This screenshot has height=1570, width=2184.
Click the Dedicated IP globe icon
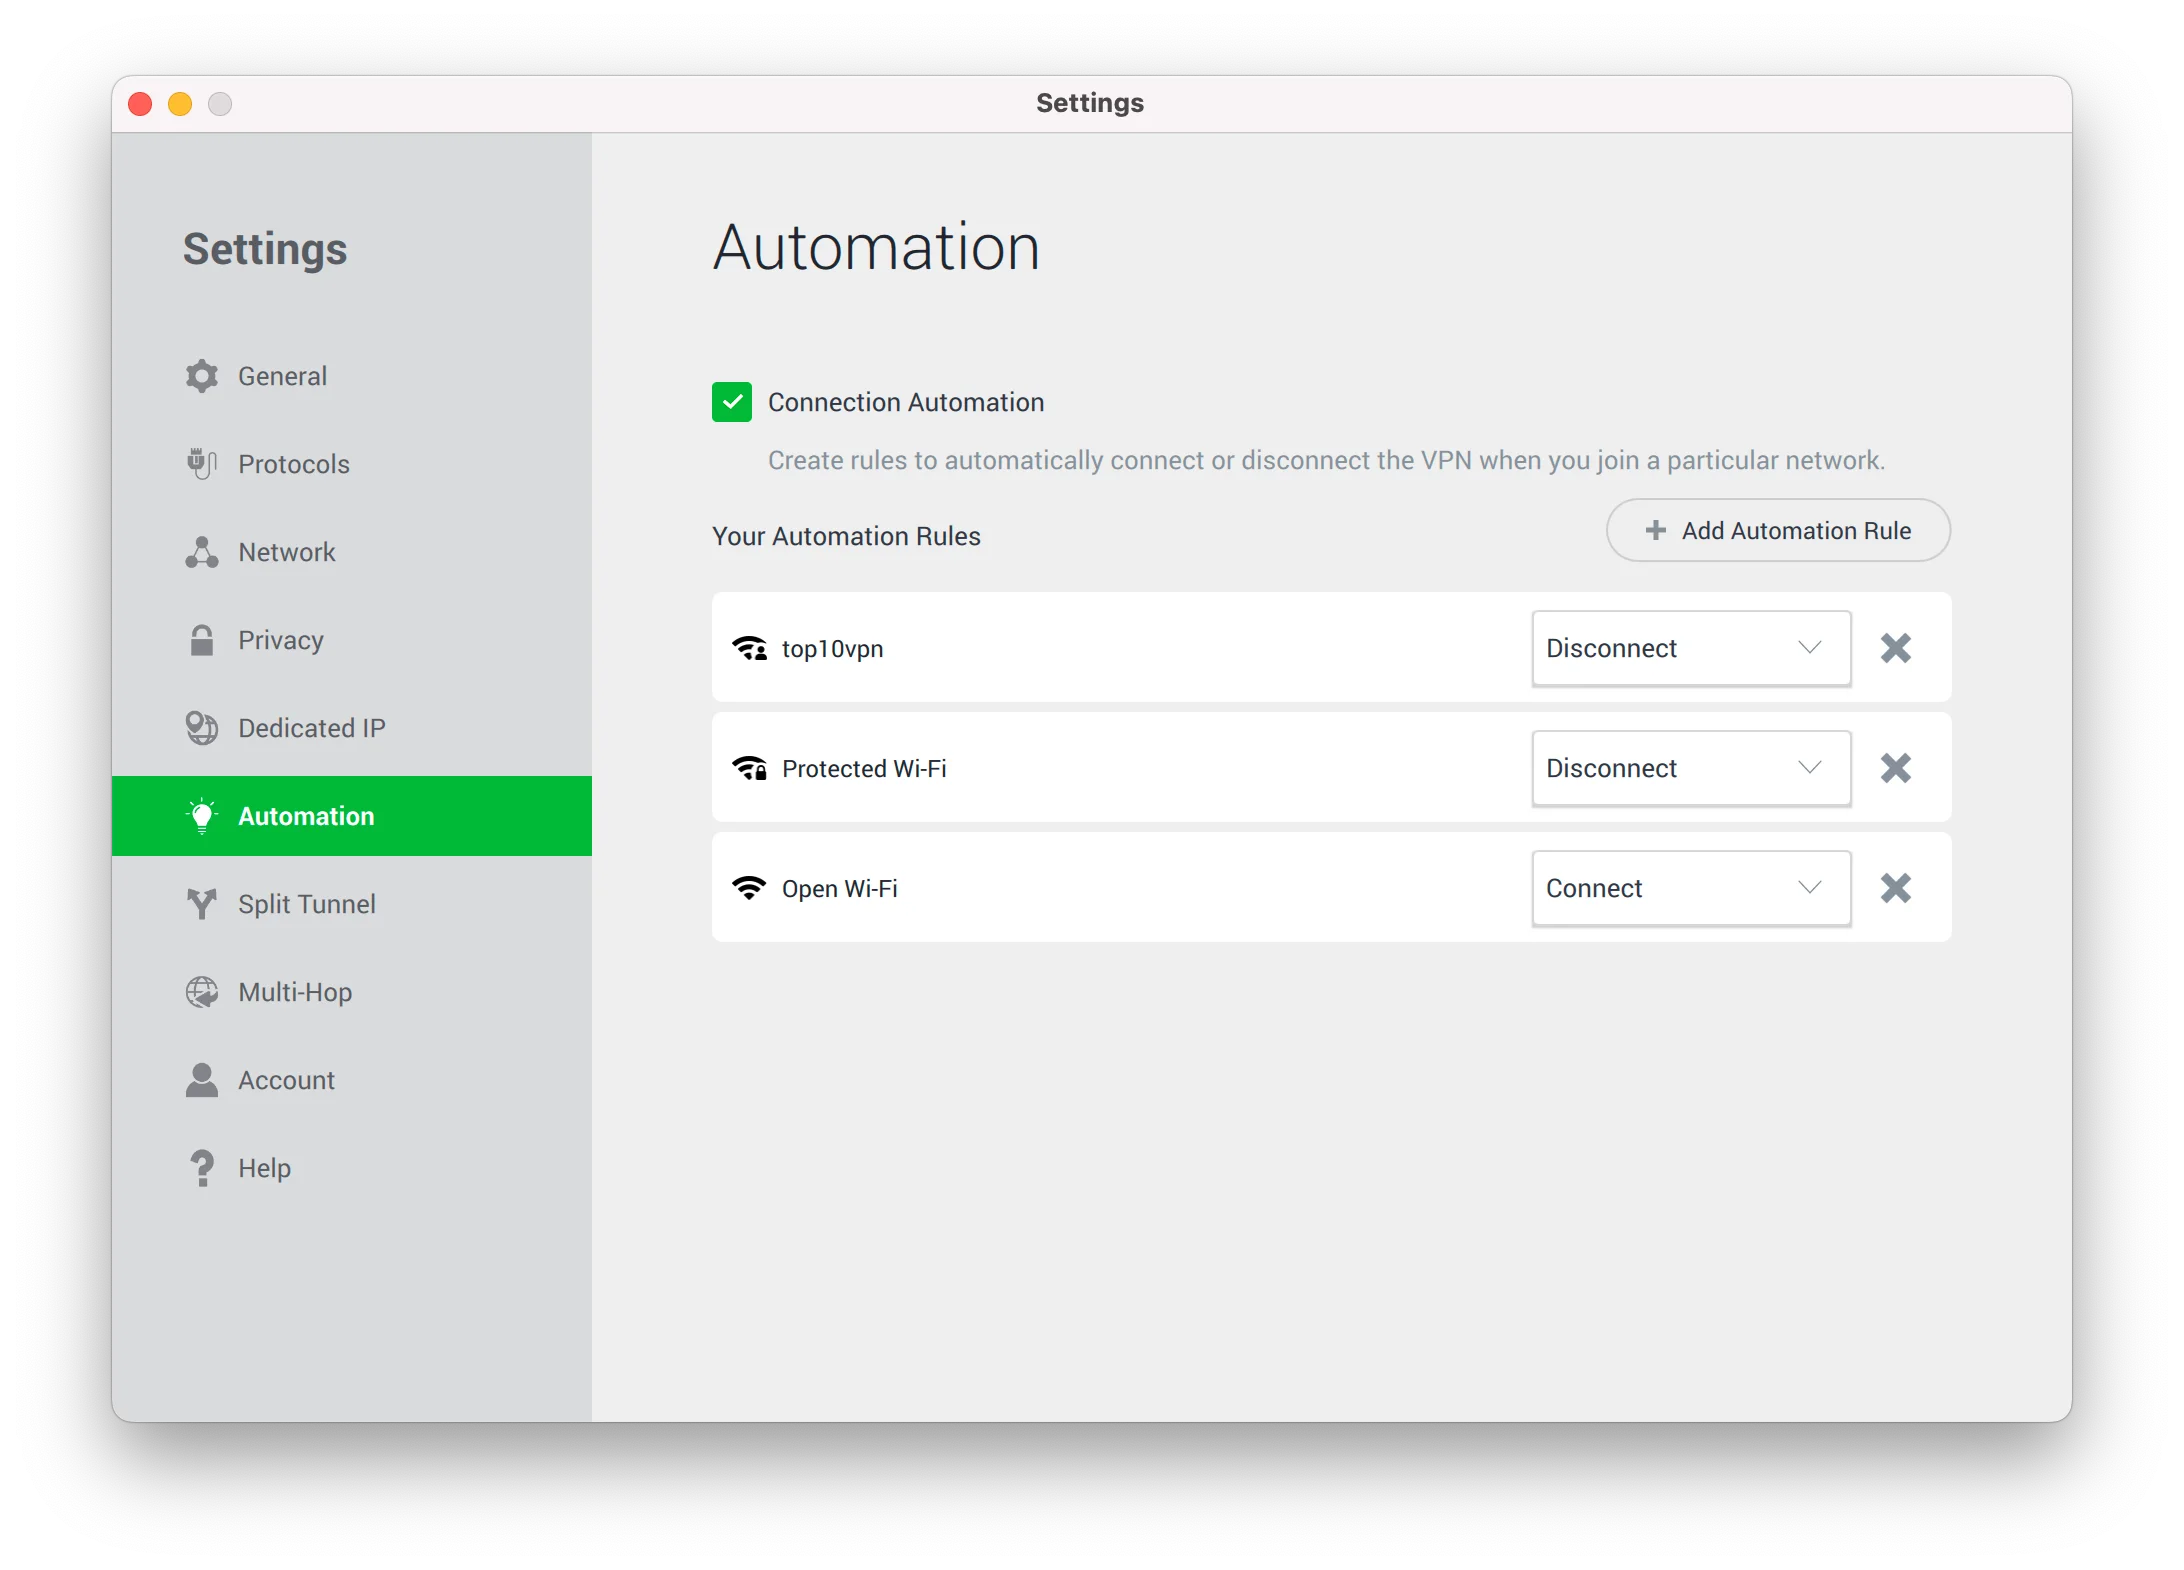point(202,728)
